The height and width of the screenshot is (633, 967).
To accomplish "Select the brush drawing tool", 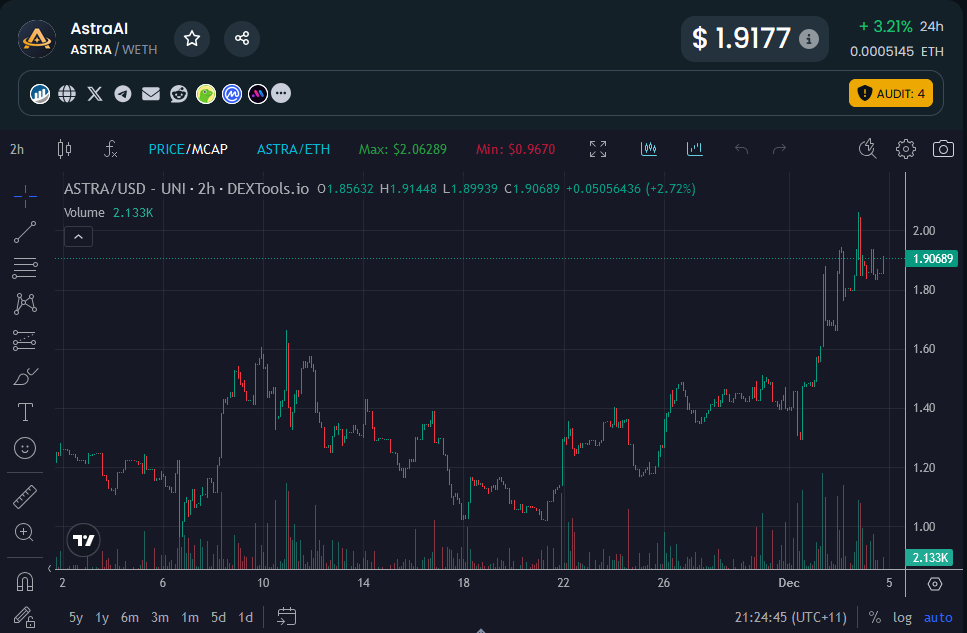I will tap(25, 376).
